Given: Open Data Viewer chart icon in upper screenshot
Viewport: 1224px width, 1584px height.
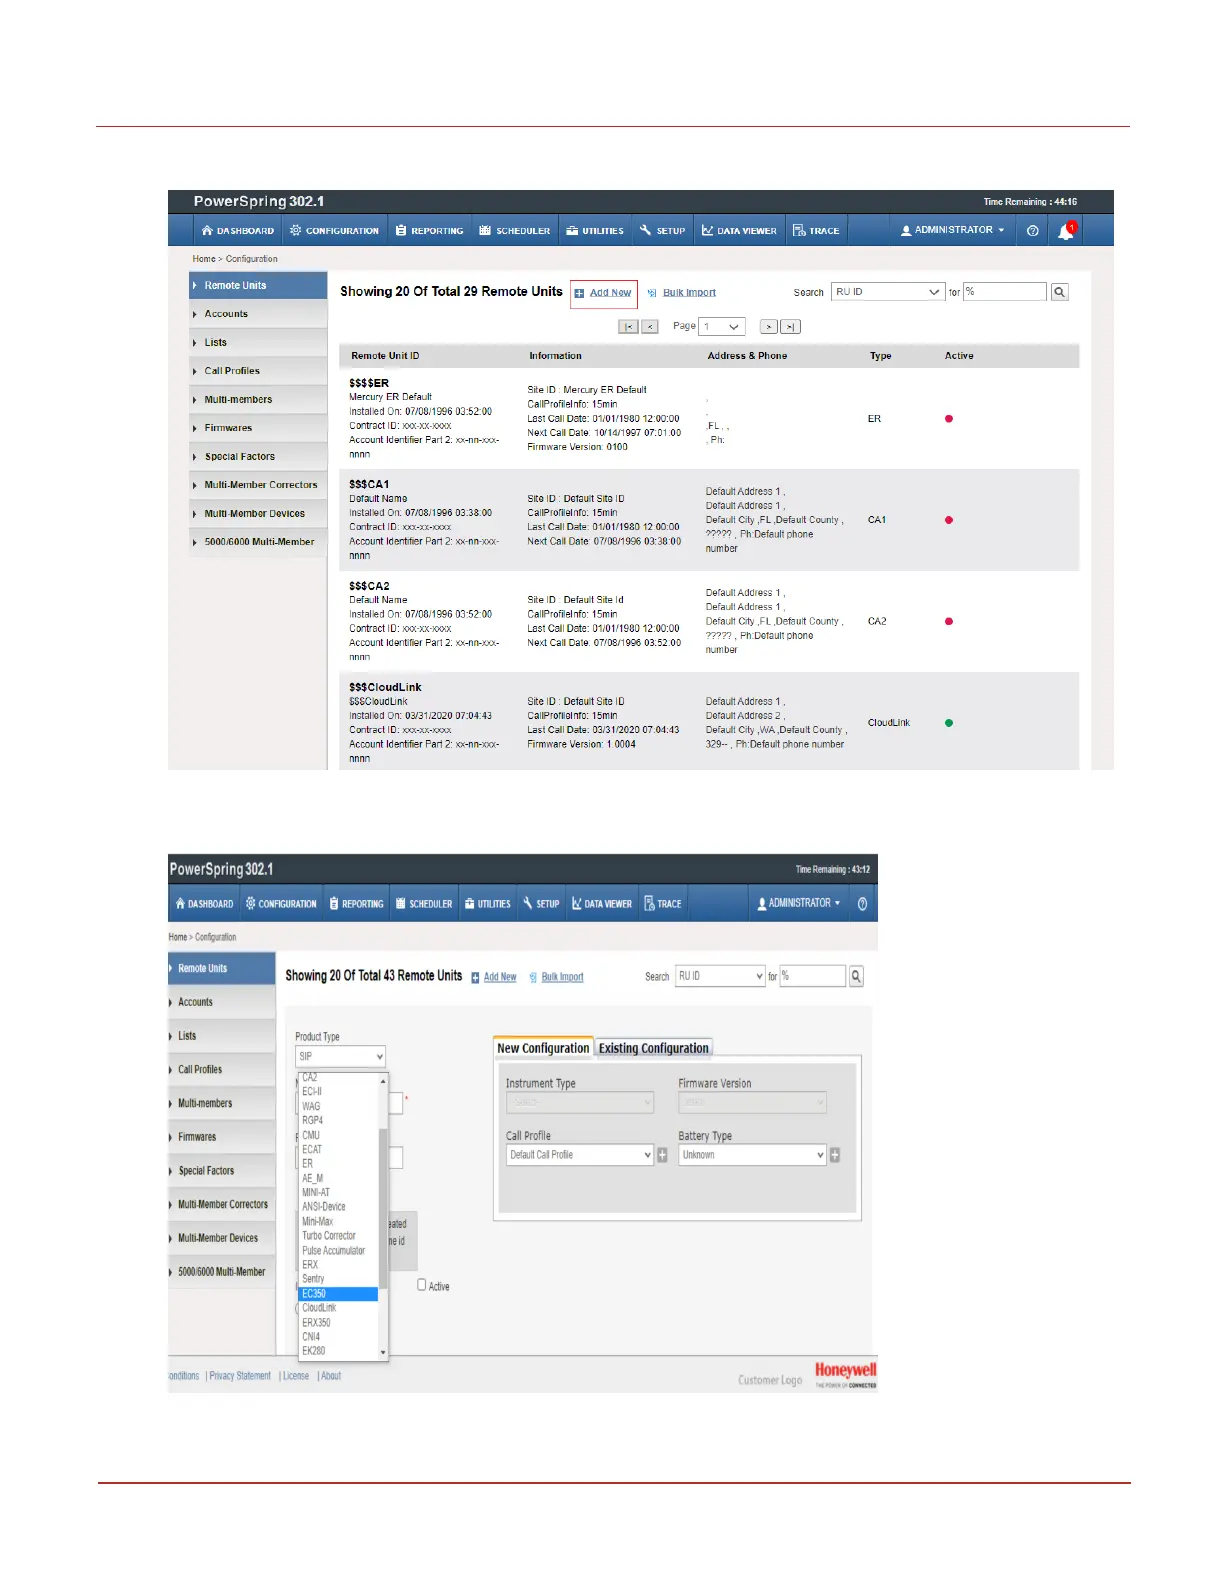Looking at the screenshot, I should tap(707, 231).
